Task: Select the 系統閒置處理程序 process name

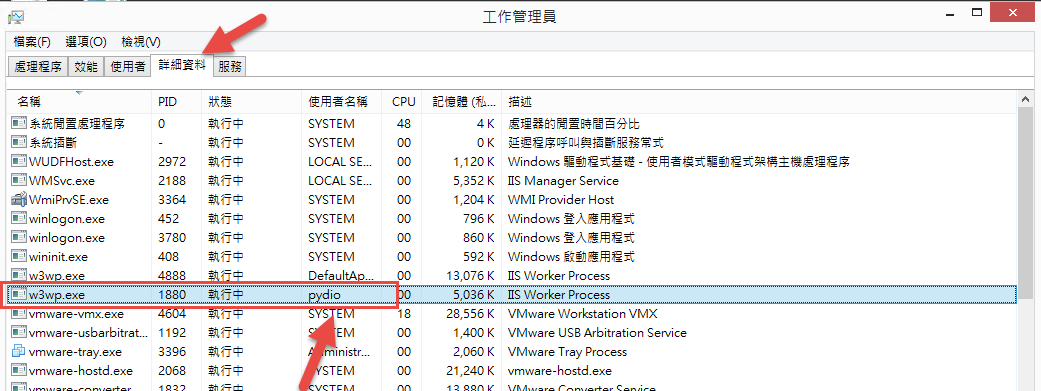Action: pos(77,123)
